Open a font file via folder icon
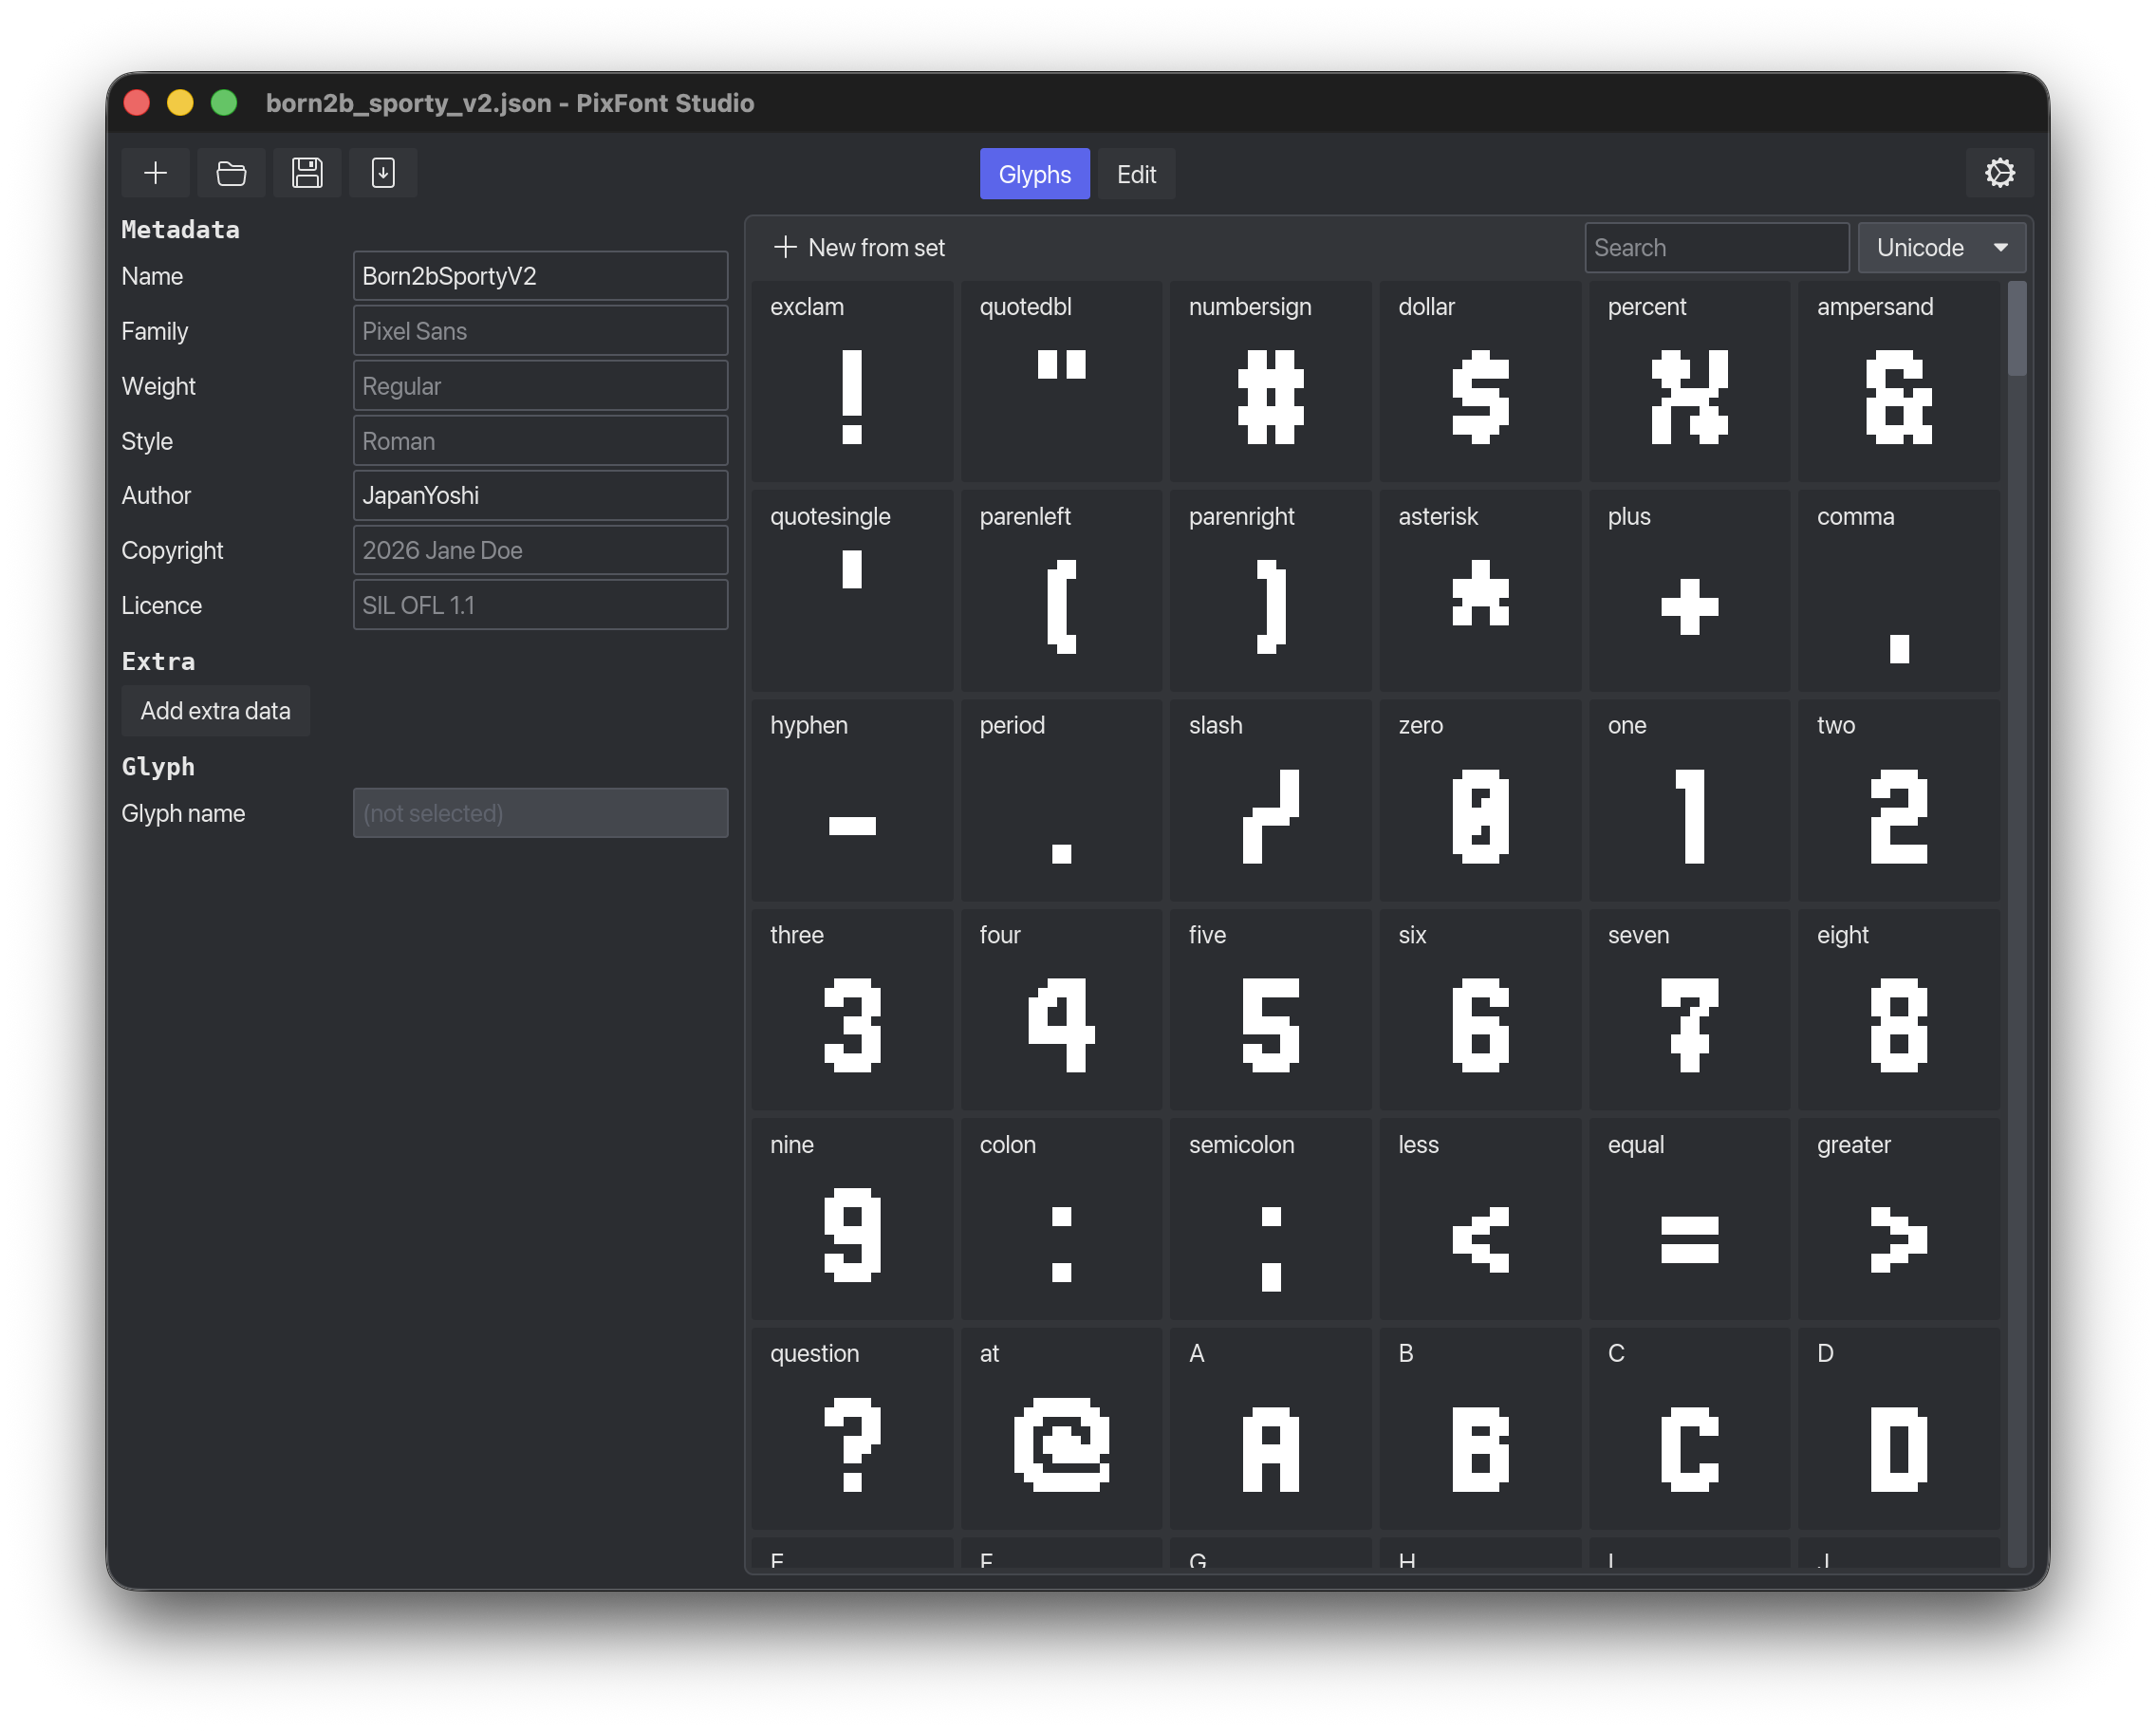 [x=231, y=173]
